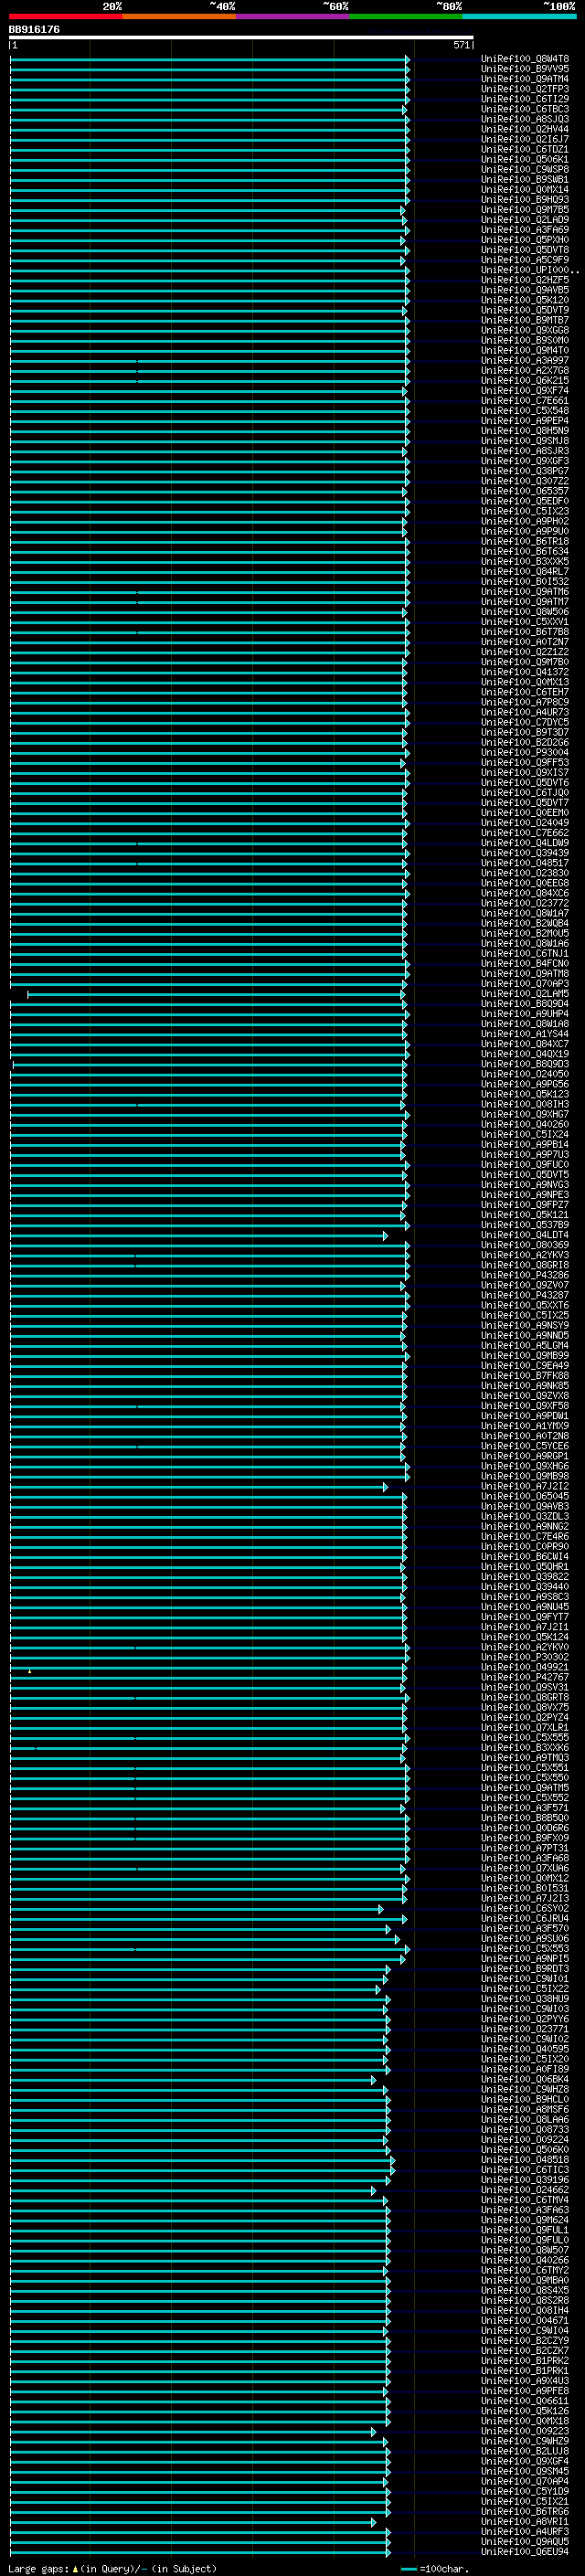Open hit UniRef100_Q2TFP3
The width and height of the screenshot is (585, 2576).
(525, 89)
